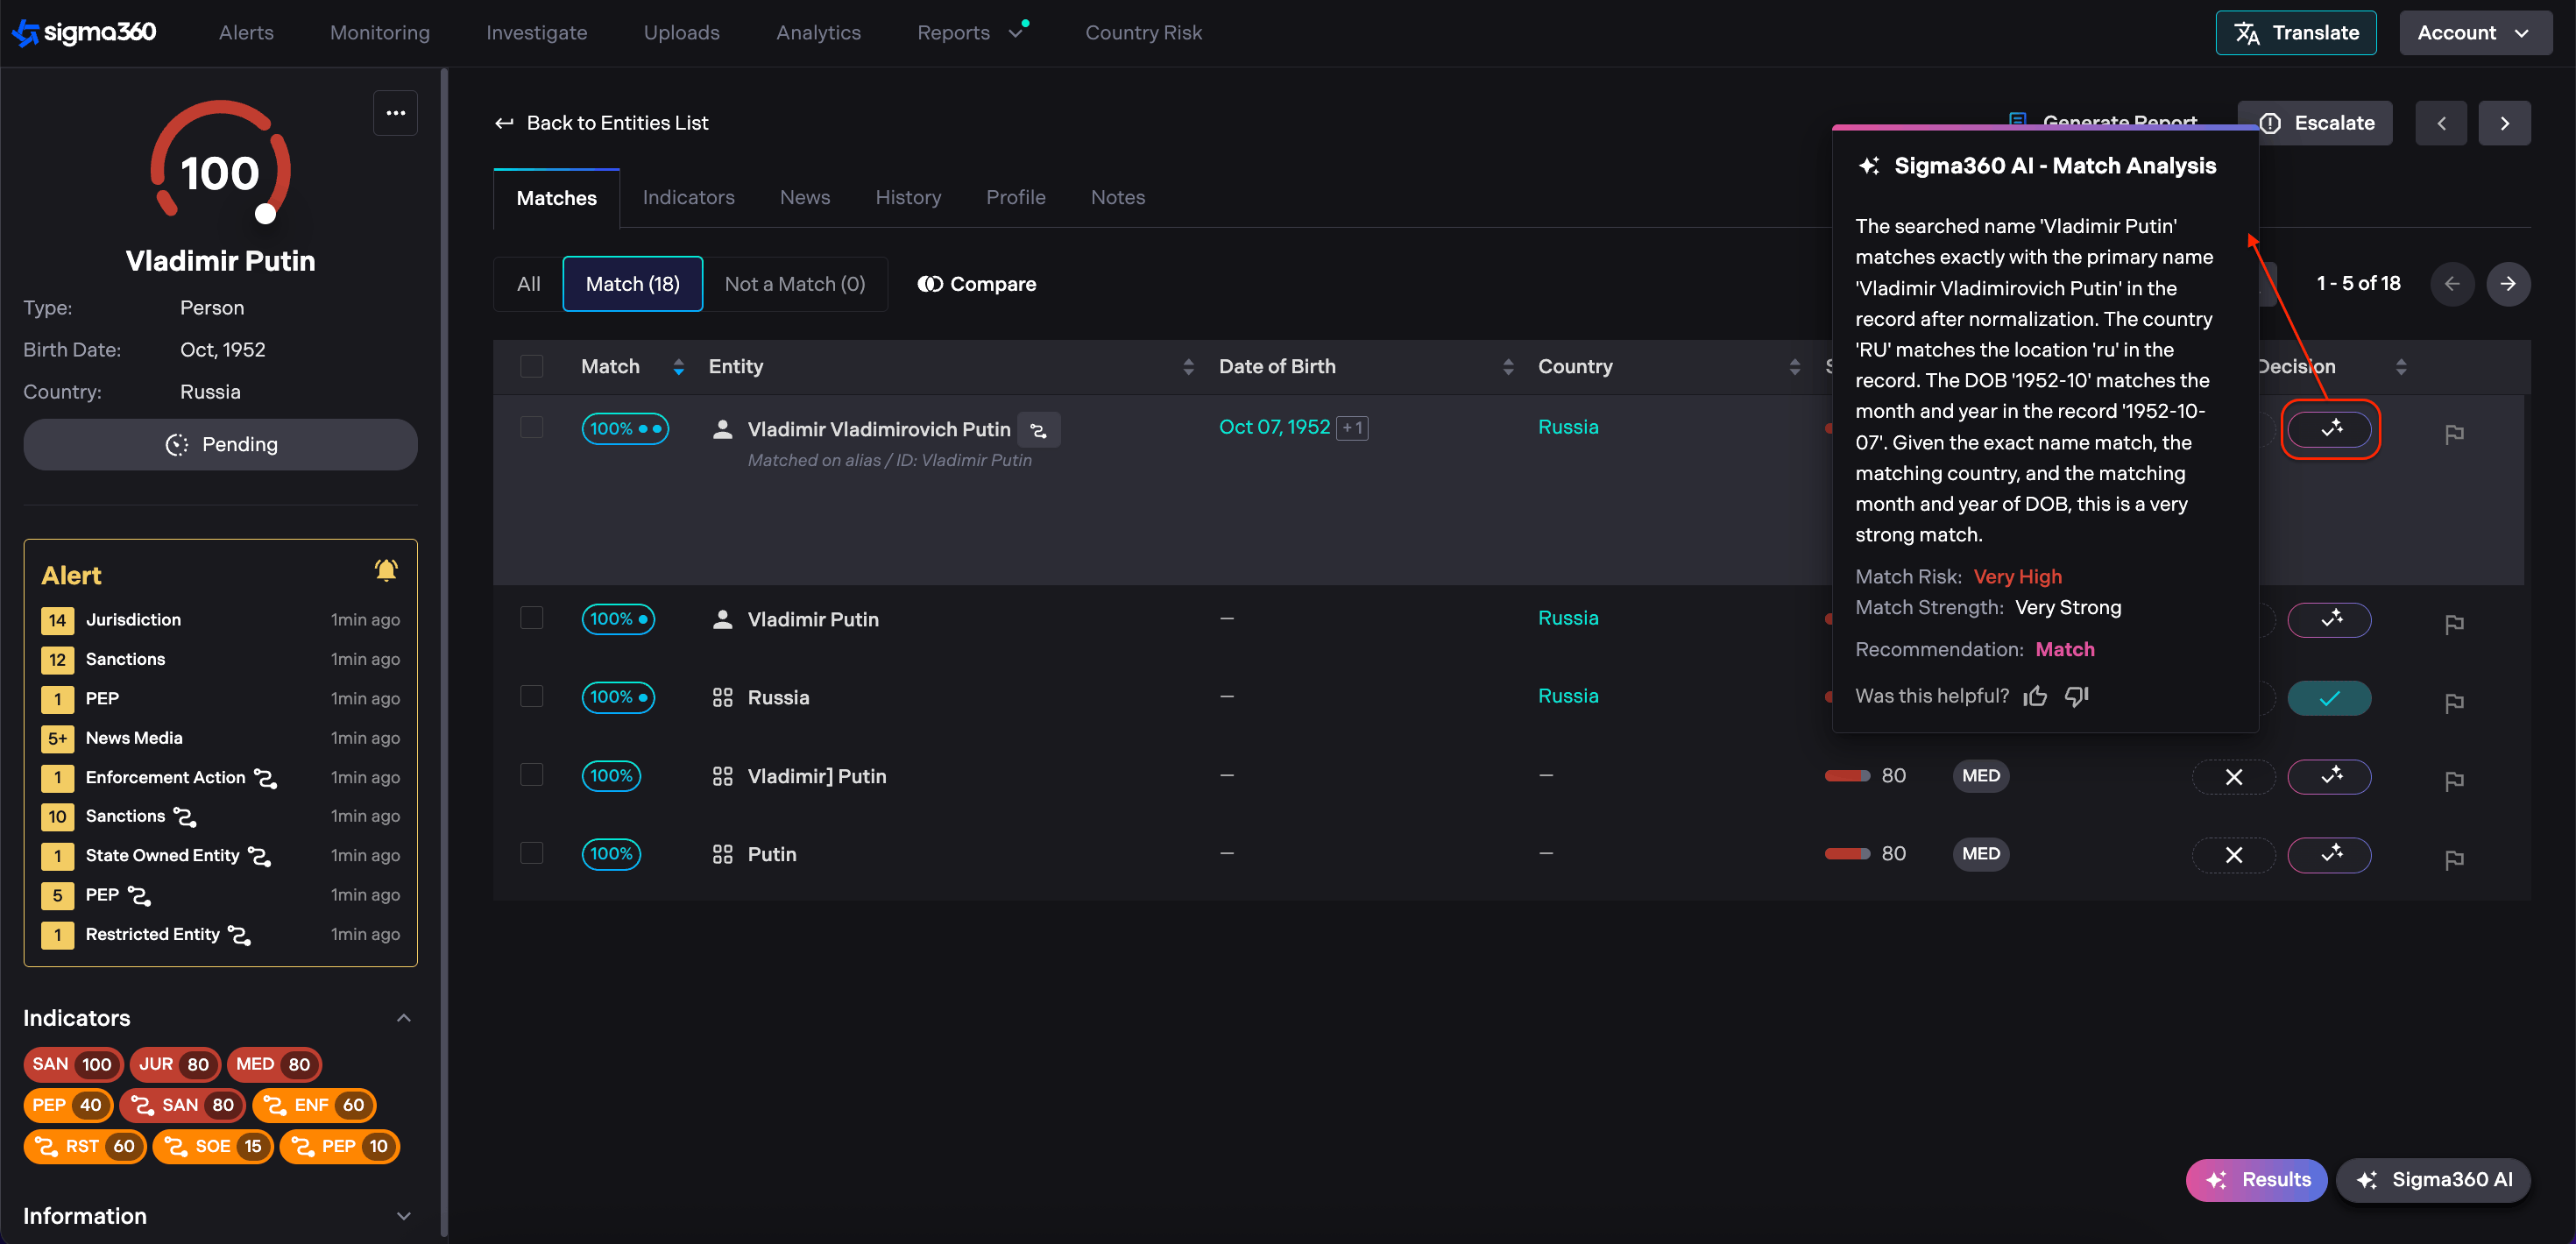
Task: Go to next page of matches
Action: pos(2507,284)
